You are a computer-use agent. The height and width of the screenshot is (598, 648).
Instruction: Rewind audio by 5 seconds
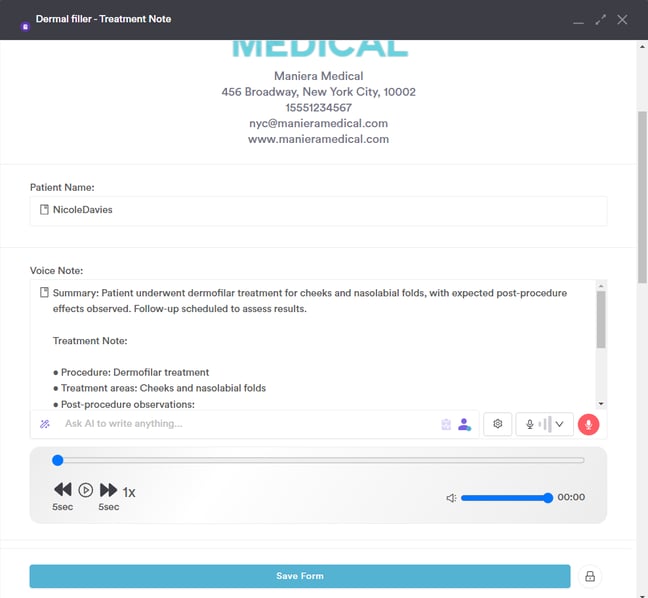click(63, 490)
